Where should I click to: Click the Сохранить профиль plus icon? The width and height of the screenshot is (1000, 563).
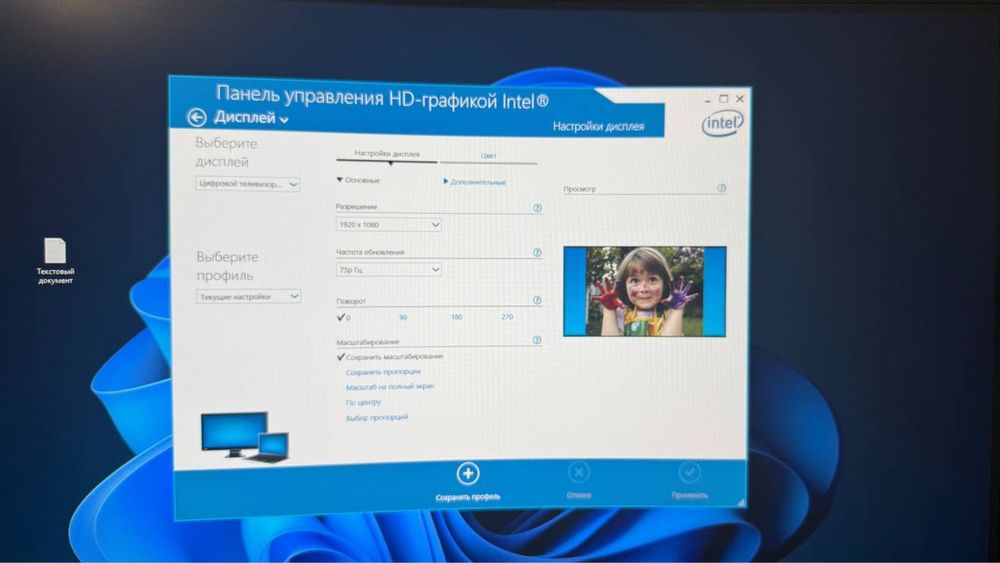coord(467,474)
